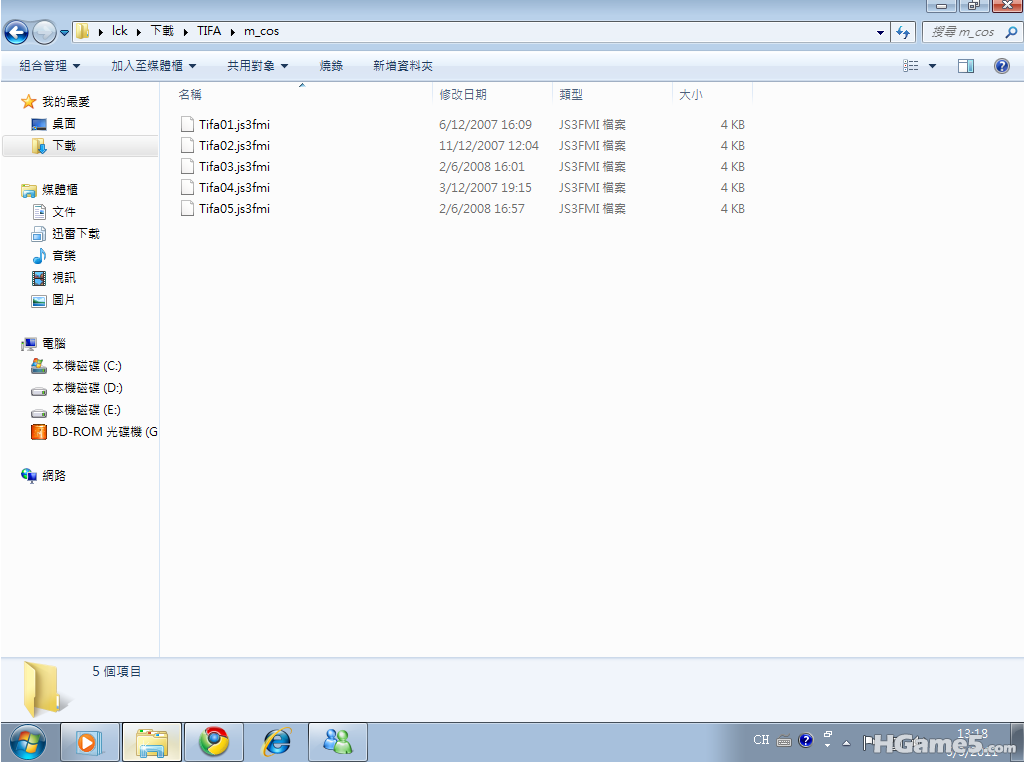Screen dimensions: 1024x768
Task: Select the Tifa03.js3fmi file
Action: [234, 167]
